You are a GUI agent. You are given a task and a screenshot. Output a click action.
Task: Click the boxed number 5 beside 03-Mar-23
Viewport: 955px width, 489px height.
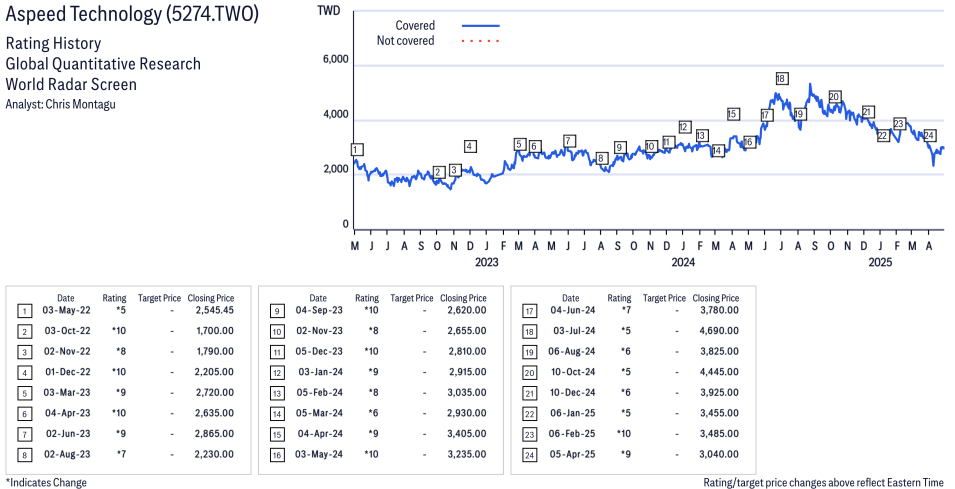tap(24, 394)
